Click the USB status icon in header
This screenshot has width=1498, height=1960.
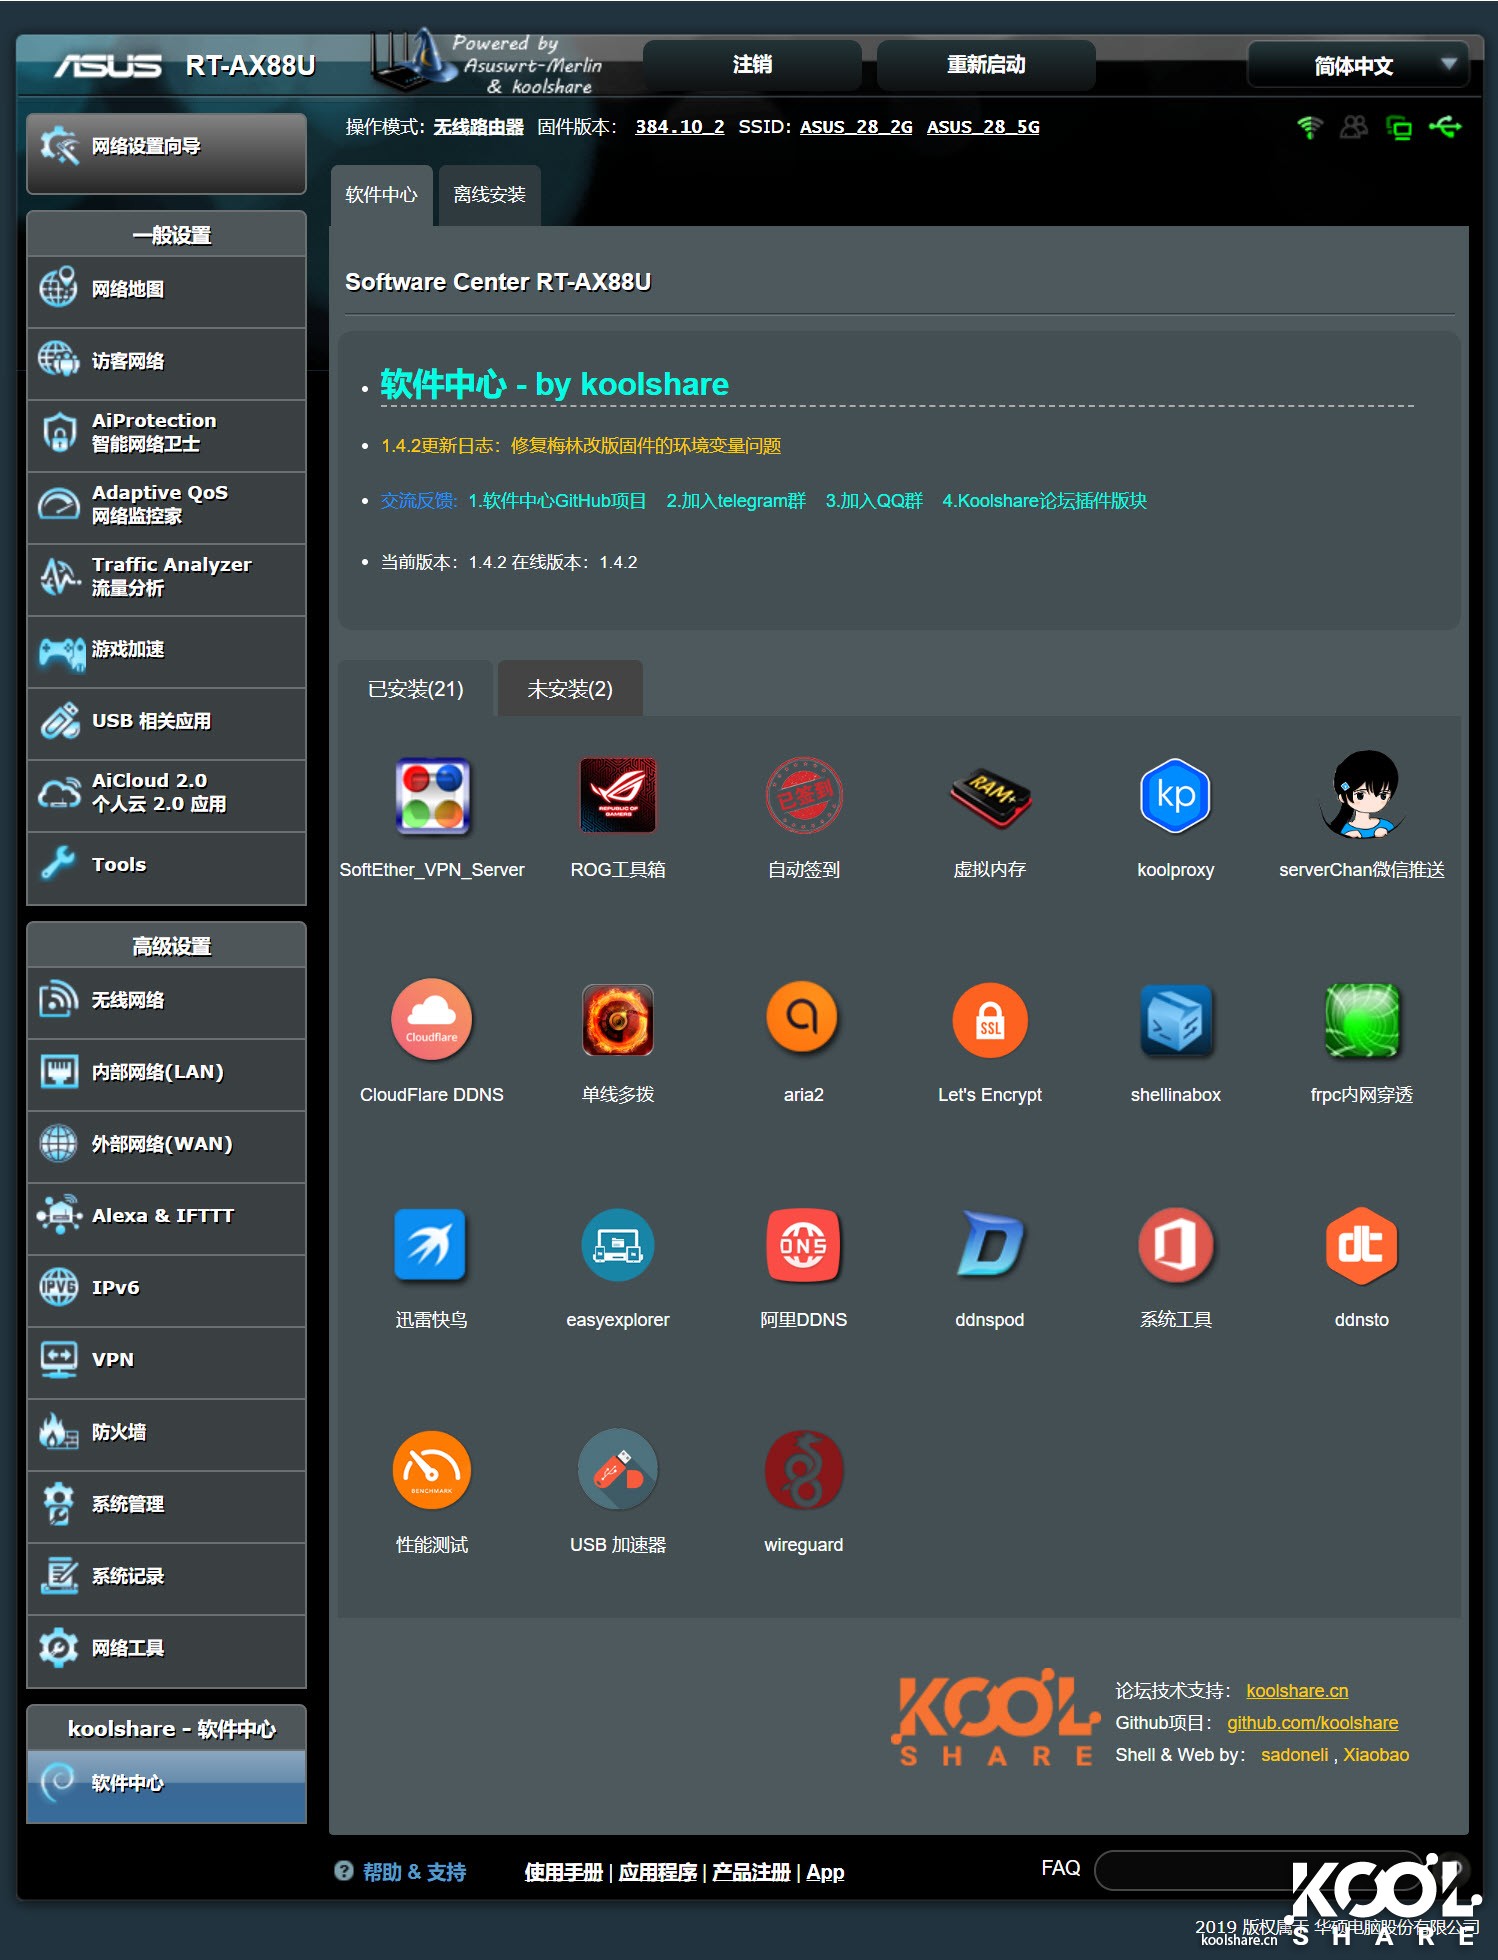click(1445, 127)
